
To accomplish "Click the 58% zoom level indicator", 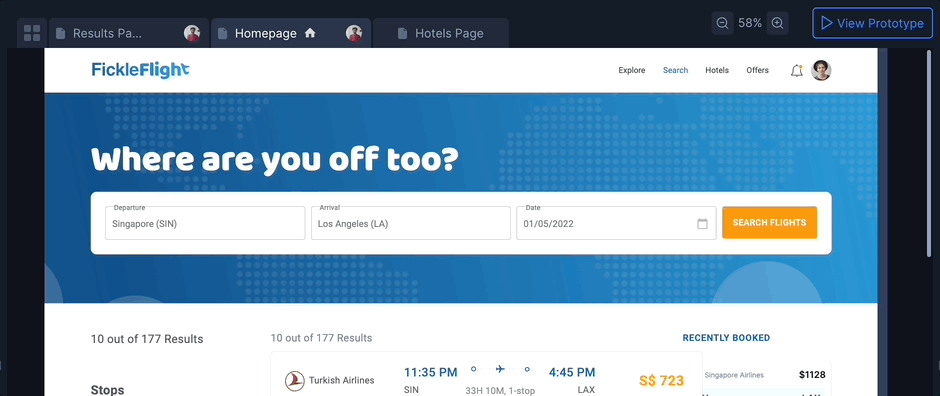I will click(x=750, y=23).
